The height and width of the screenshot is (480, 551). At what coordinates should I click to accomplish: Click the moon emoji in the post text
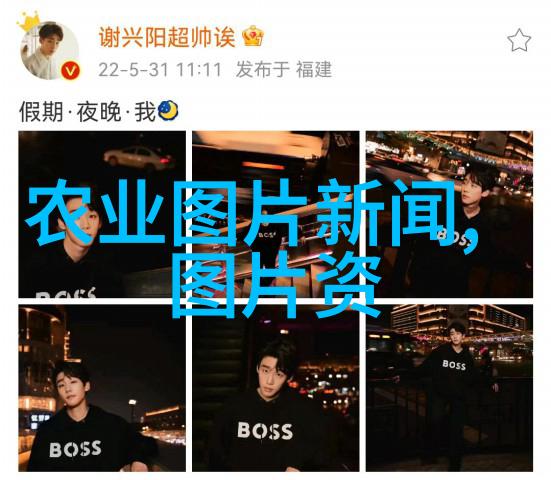(x=168, y=111)
